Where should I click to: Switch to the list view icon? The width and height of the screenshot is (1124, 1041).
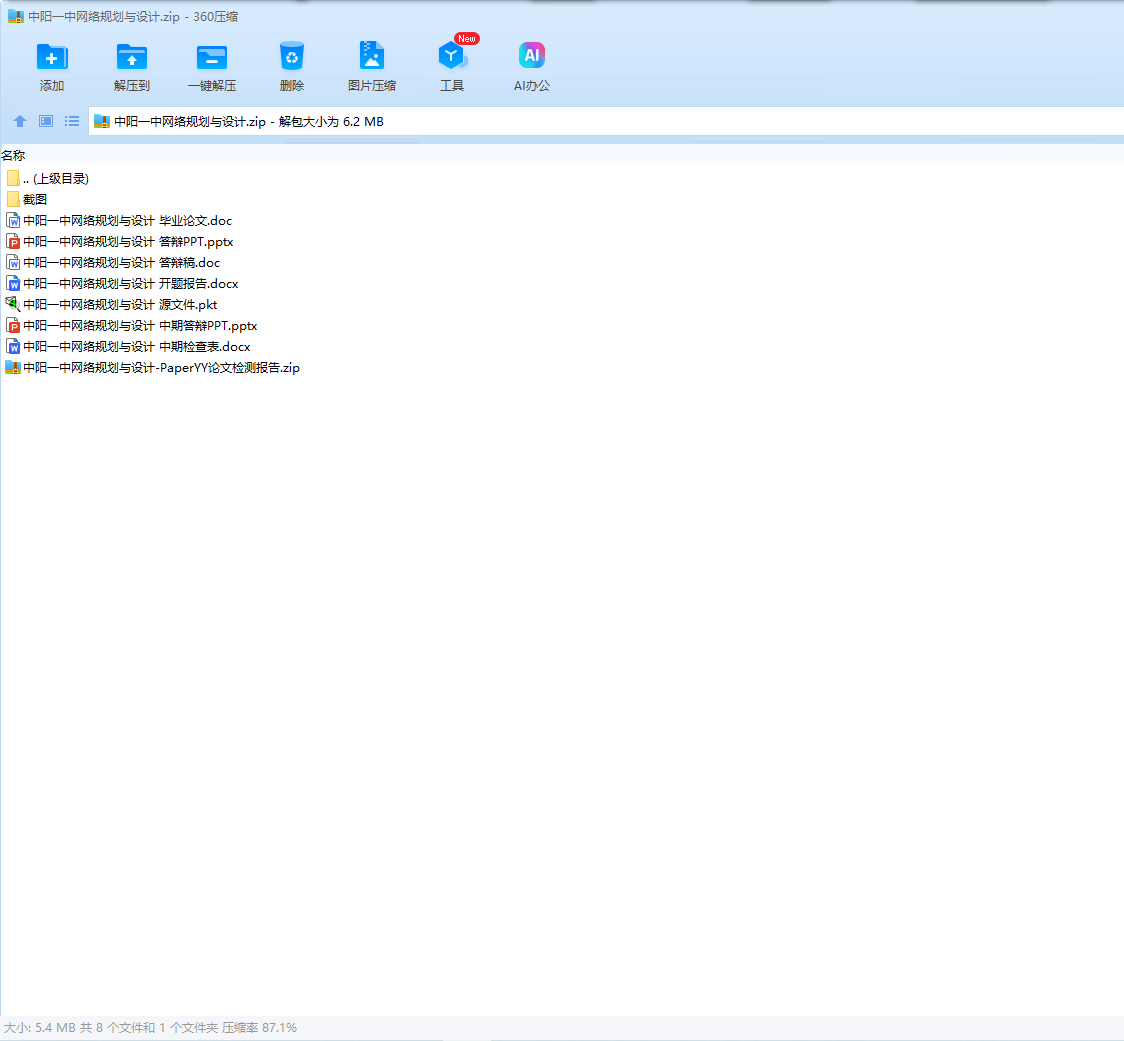(x=72, y=121)
